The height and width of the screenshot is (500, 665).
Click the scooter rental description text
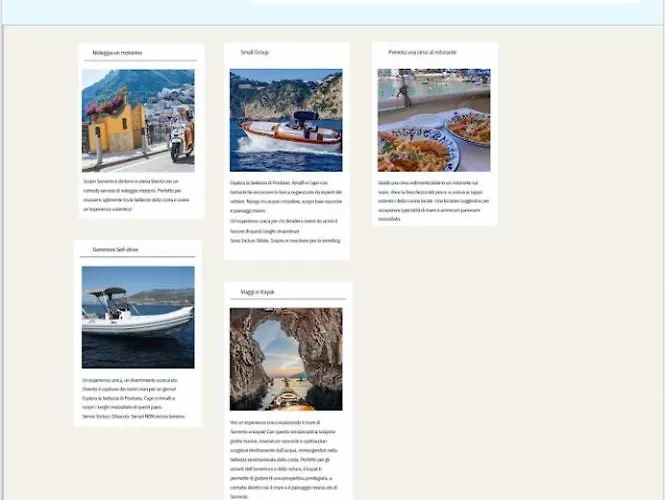136,194
